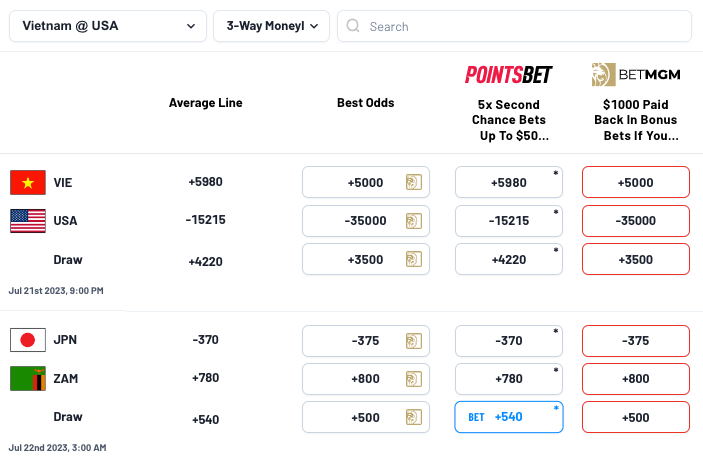
Task: Pick best odds +800 for ZAM
Action: 366,379
